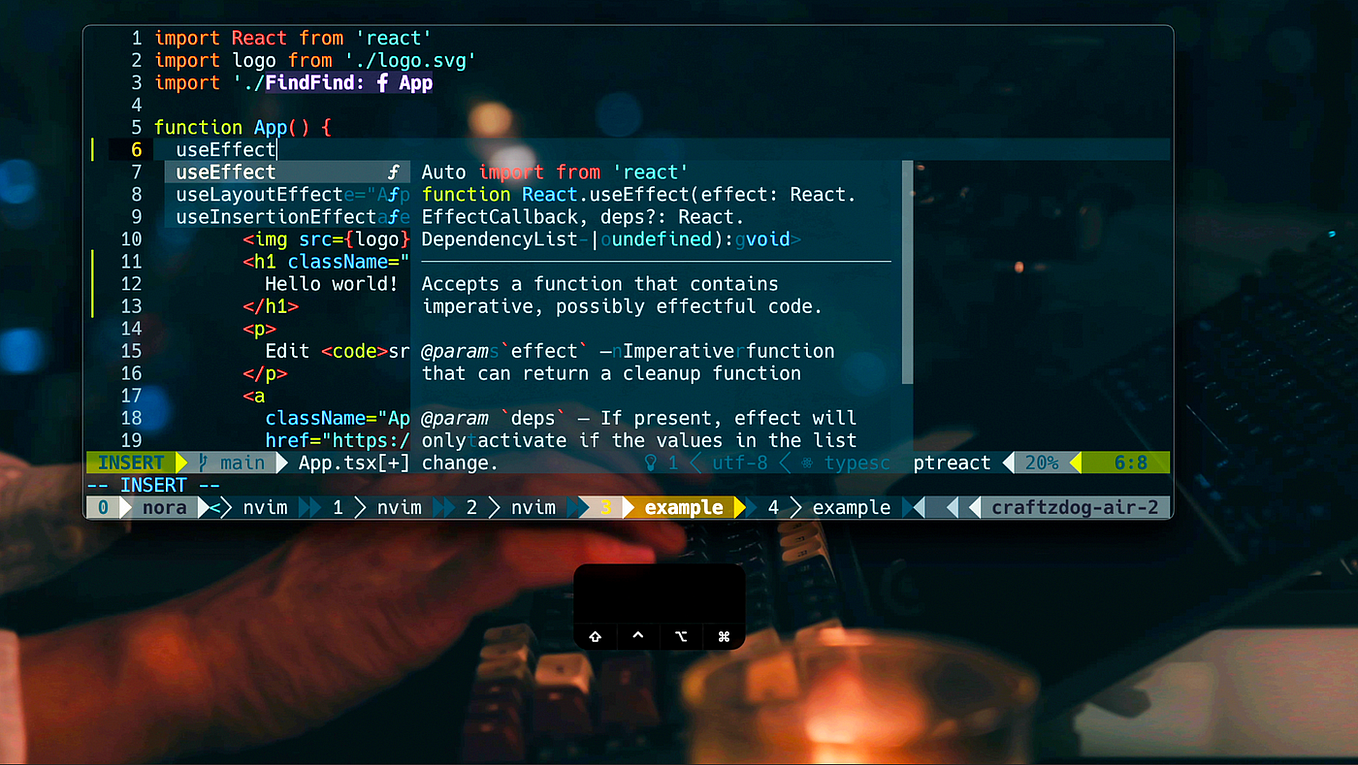Click the utf-8 encoding indicator
Image resolution: width=1358 pixels, height=765 pixels.
coord(740,462)
